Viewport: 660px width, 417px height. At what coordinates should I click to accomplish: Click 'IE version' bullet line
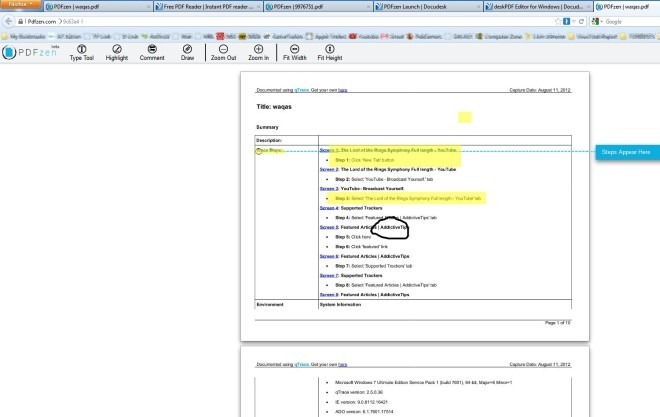[x=361, y=402]
